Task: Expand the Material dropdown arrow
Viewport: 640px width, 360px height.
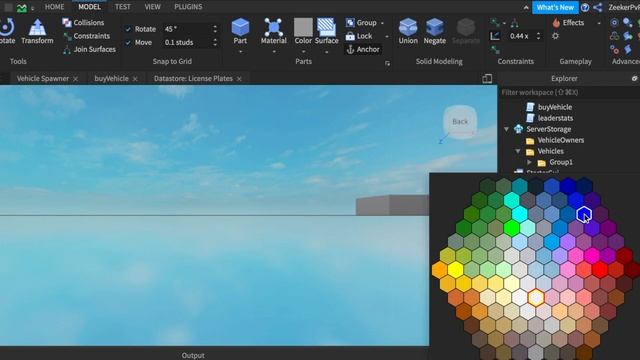Action: tap(274, 52)
